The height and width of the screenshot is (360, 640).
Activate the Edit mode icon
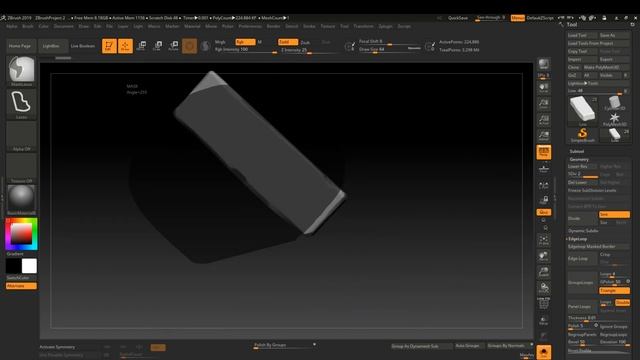point(109,46)
